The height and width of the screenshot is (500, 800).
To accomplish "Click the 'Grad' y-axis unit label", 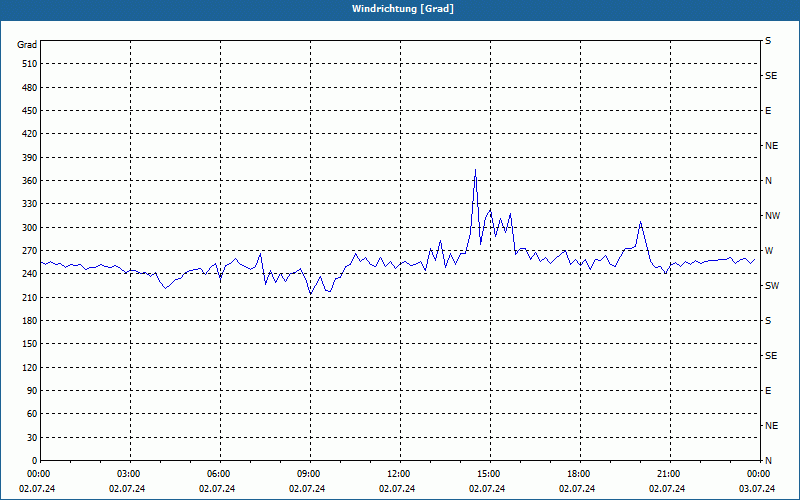I will (27, 45).
